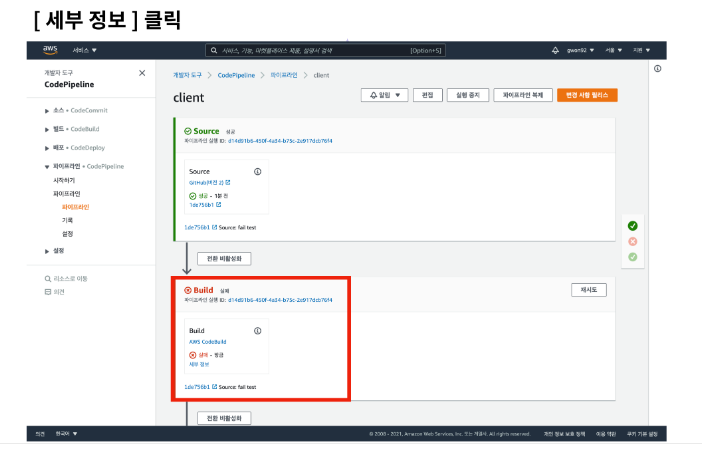This screenshot has width=702, height=453.
Task: Open the 지원 support dropdown
Action: click(x=641, y=50)
